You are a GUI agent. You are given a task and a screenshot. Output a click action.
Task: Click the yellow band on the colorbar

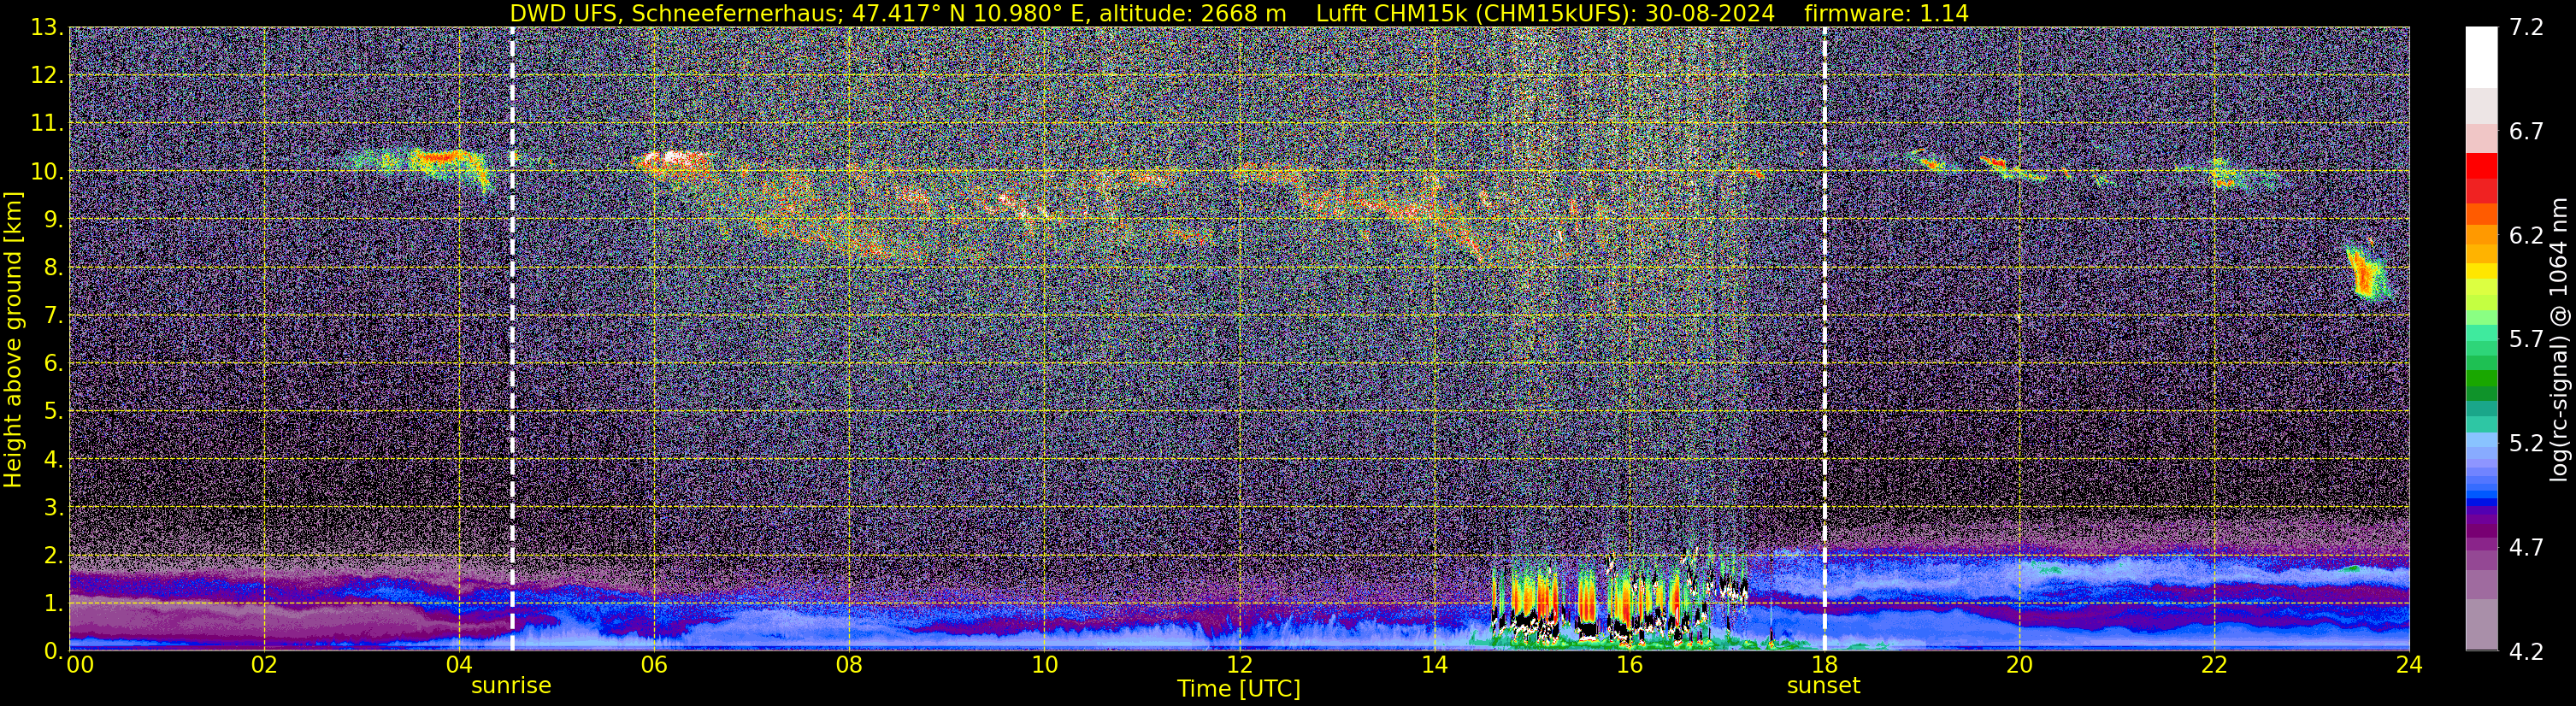(2481, 271)
